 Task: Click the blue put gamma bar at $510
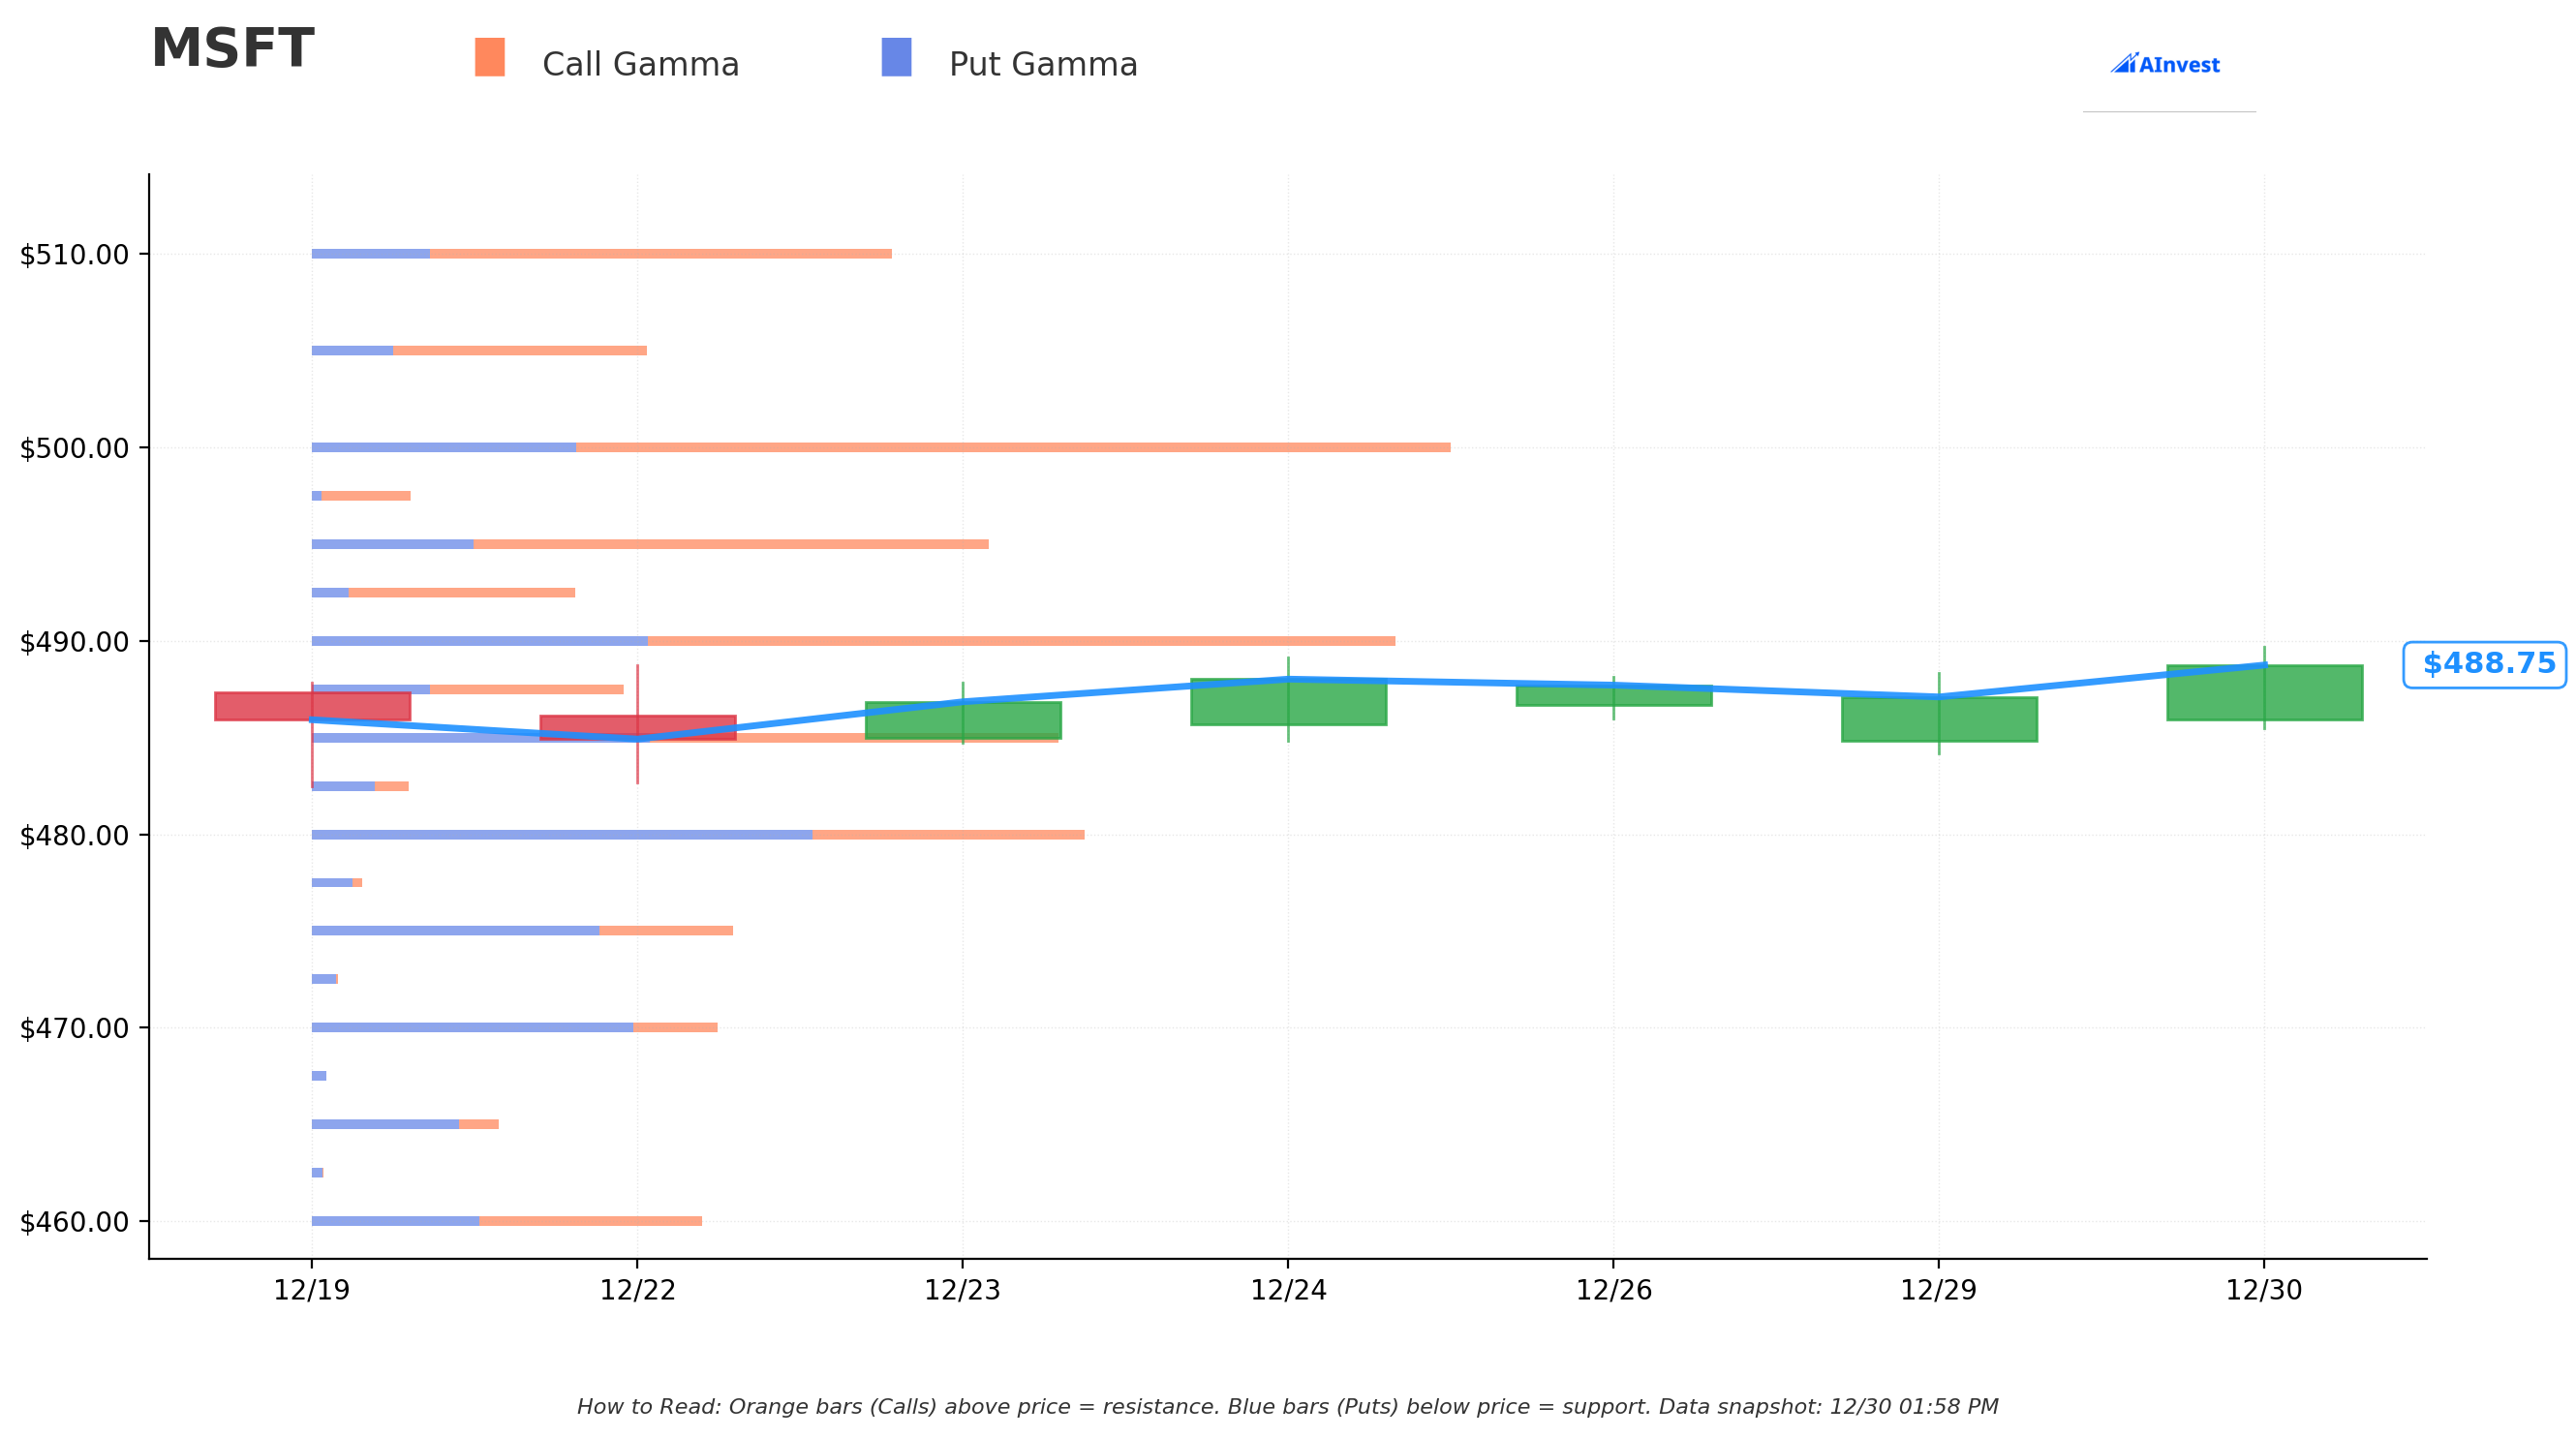[x=371, y=254]
